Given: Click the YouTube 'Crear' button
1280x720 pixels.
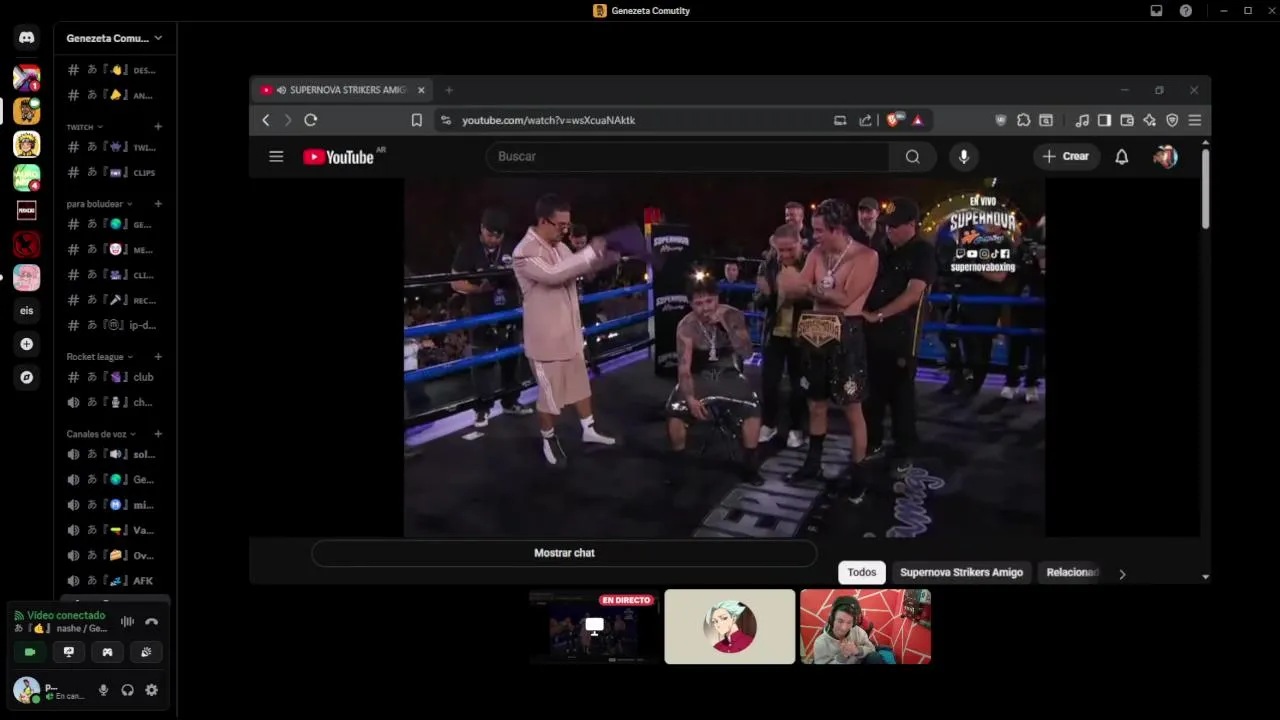Looking at the screenshot, I should (x=1066, y=156).
